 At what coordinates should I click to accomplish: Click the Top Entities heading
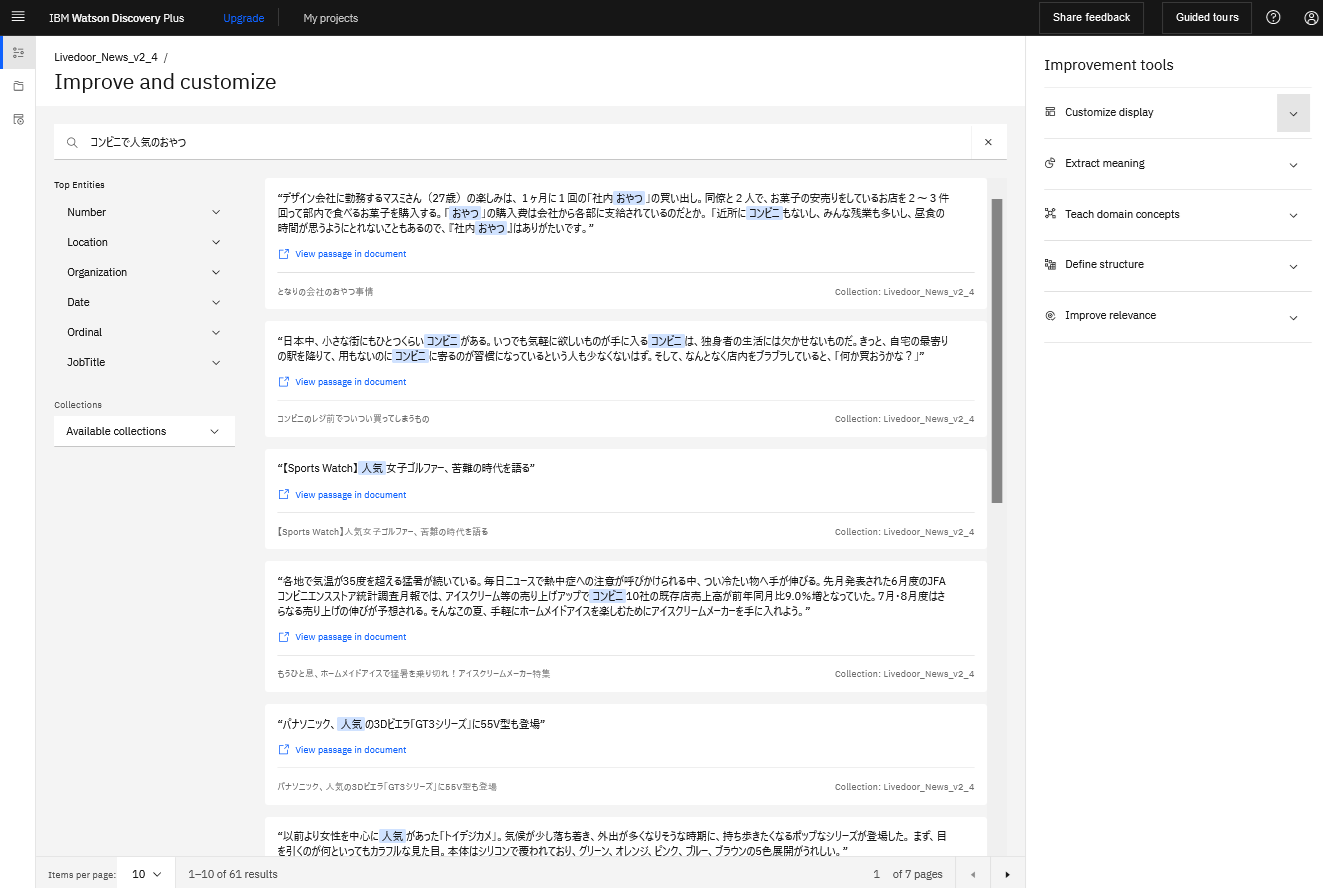[x=79, y=185]
